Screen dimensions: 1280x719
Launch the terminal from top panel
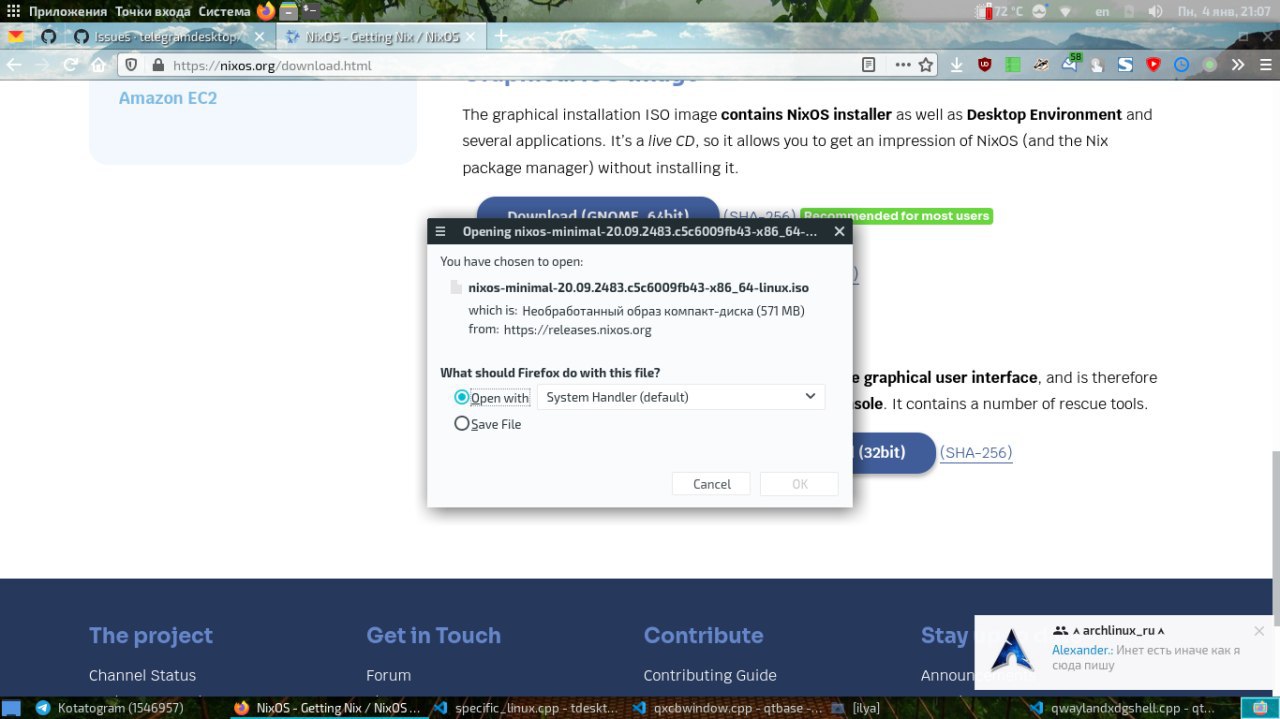[311, 11]
